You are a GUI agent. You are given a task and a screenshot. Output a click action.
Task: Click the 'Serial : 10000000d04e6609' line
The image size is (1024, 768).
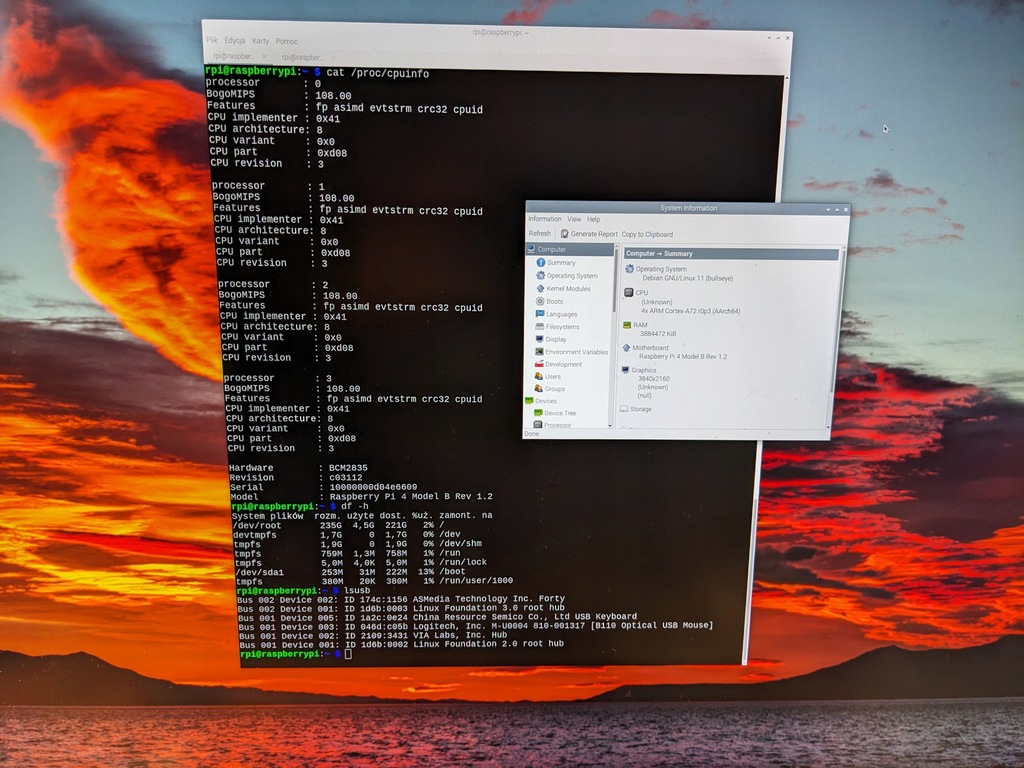click(323, 487)
